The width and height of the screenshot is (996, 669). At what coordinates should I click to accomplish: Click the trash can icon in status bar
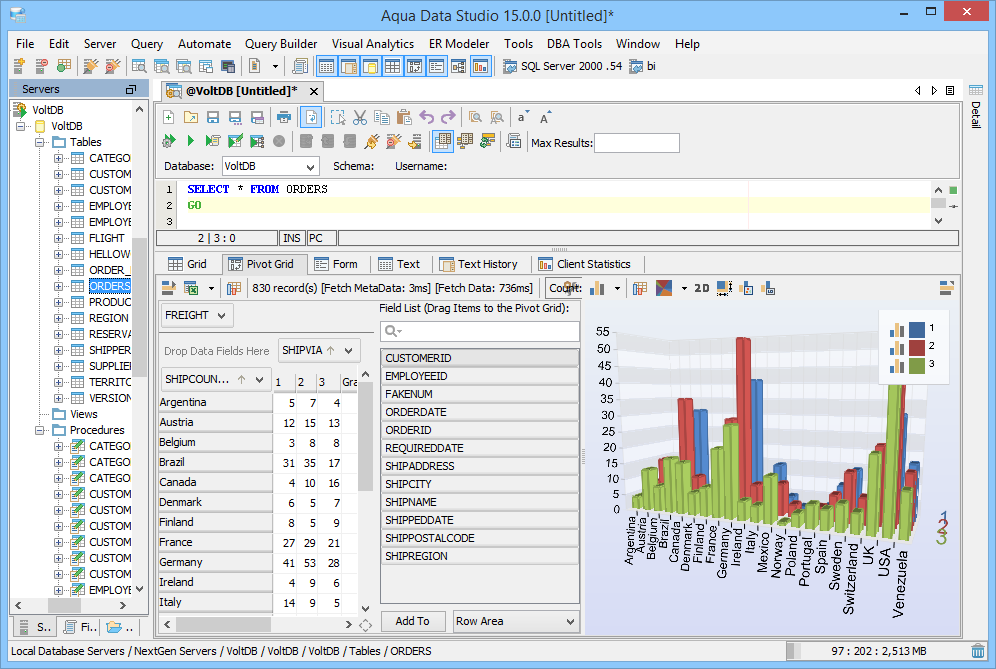click(x=978, y=651)
